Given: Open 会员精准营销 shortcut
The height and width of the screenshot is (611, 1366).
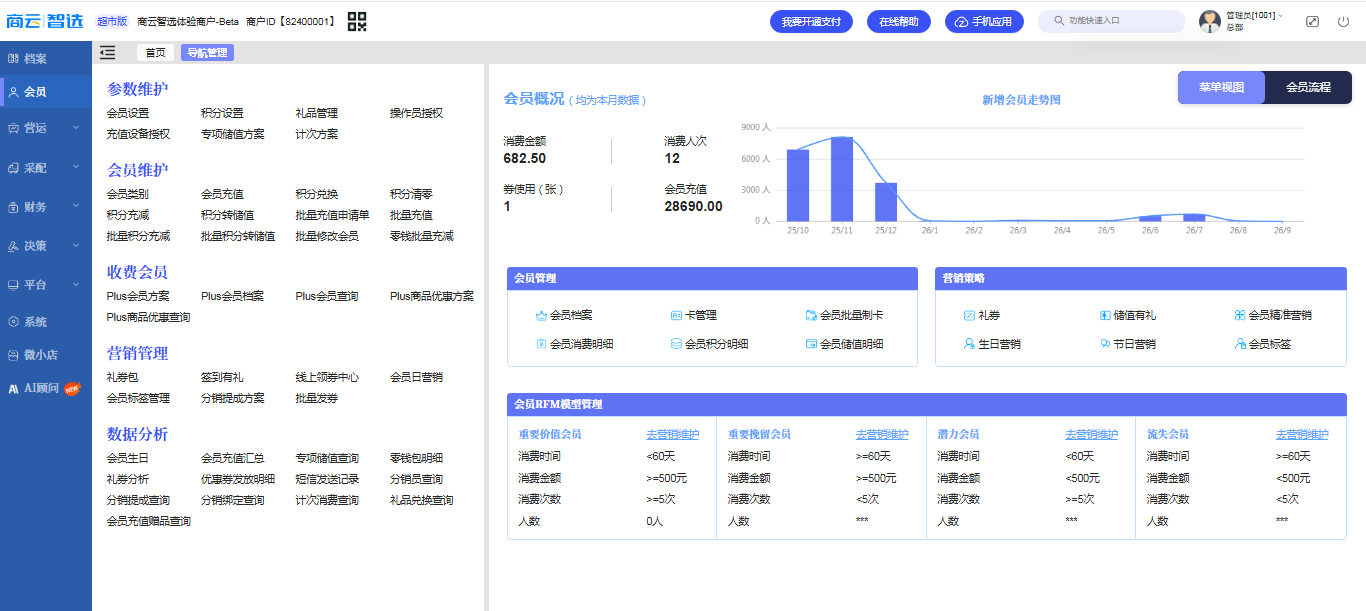Looking at the screenshot, I should coord(1273,315).
